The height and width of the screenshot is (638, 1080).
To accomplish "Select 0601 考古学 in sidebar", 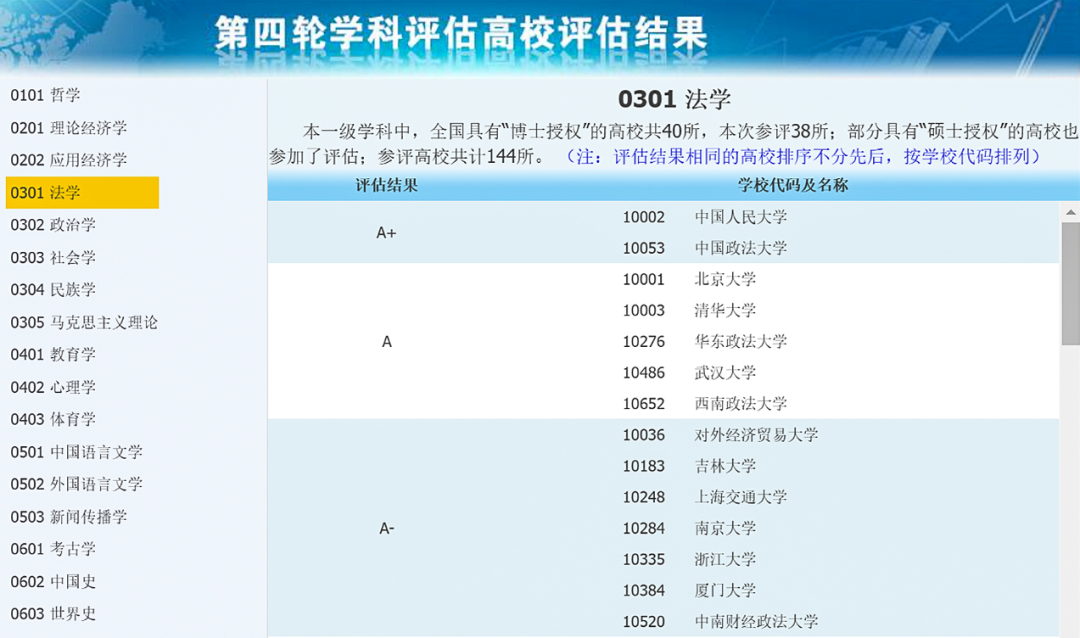I will coord(53,548).
